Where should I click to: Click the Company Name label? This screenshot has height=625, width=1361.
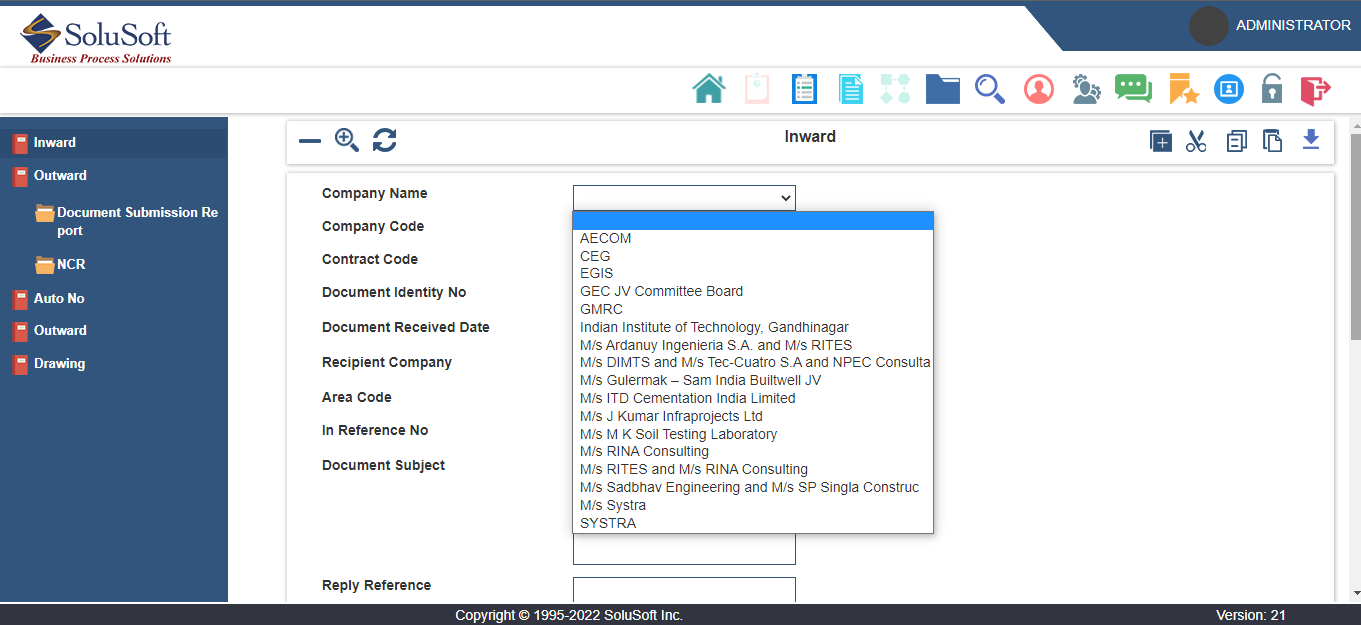[374, 194]
